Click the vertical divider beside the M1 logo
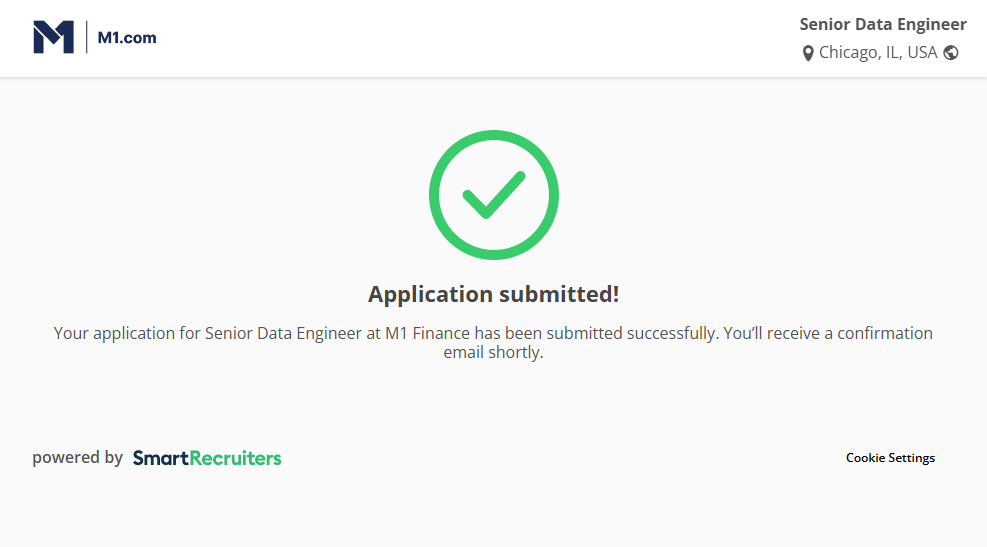Viewport: 987px width, 547px height. point(87,38)
